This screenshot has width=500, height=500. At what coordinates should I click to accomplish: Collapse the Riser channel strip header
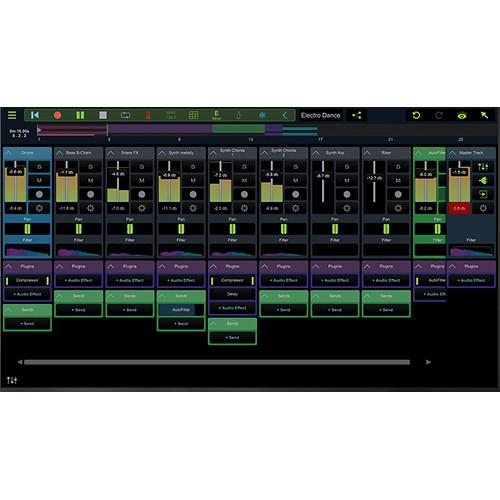click(x=367, y=153)
